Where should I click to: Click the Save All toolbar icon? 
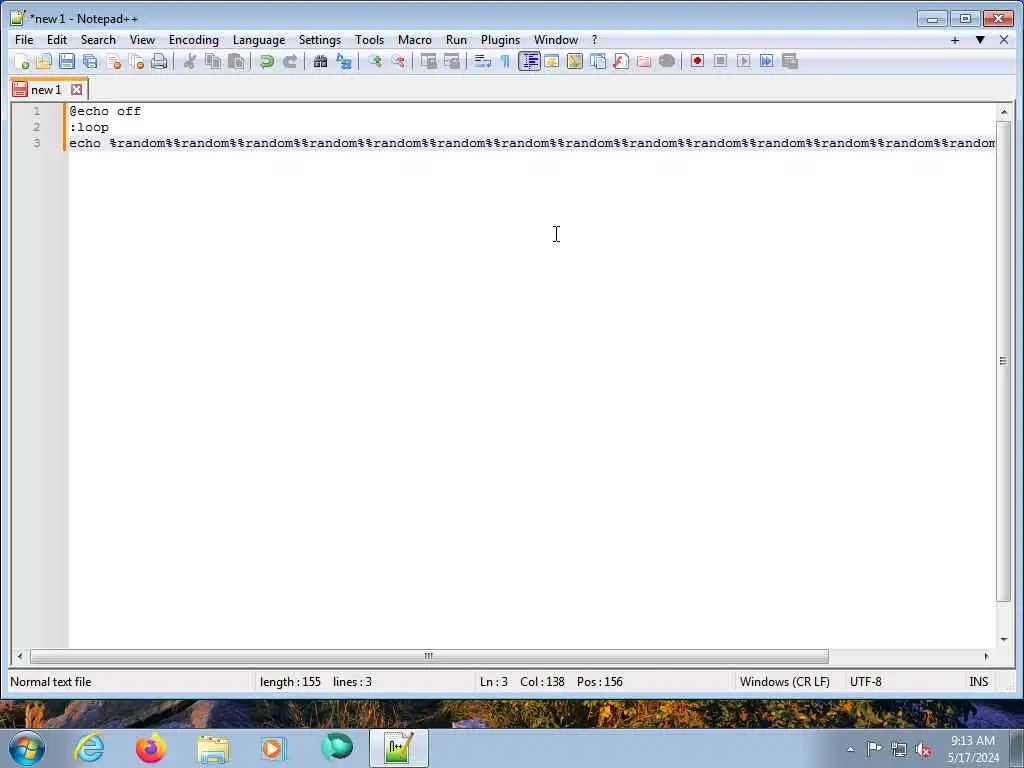point(90,61)
